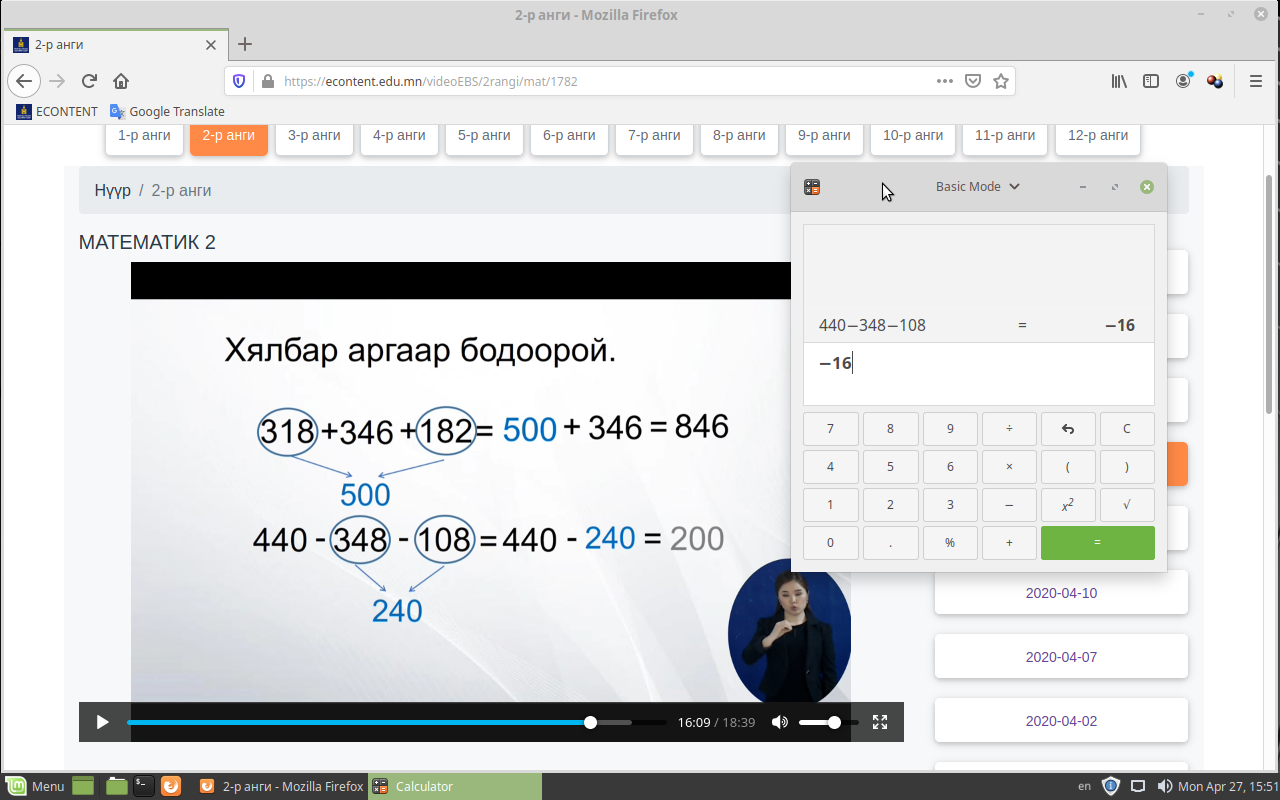Open the Firefox hamburger menu
This screenshot has height=800, width=1280.
click(x=1255, y=81)
